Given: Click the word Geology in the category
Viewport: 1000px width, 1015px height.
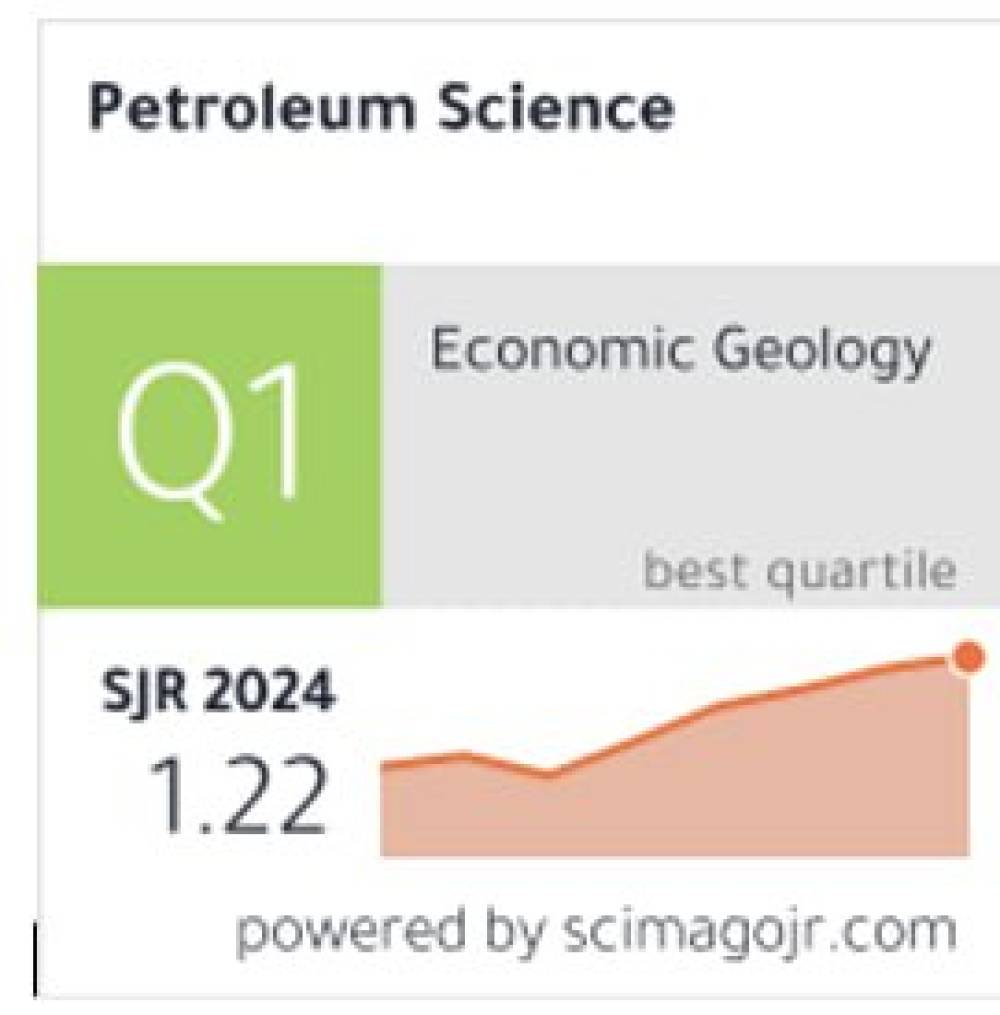Looking at the screenshot, I should (830, 353).
